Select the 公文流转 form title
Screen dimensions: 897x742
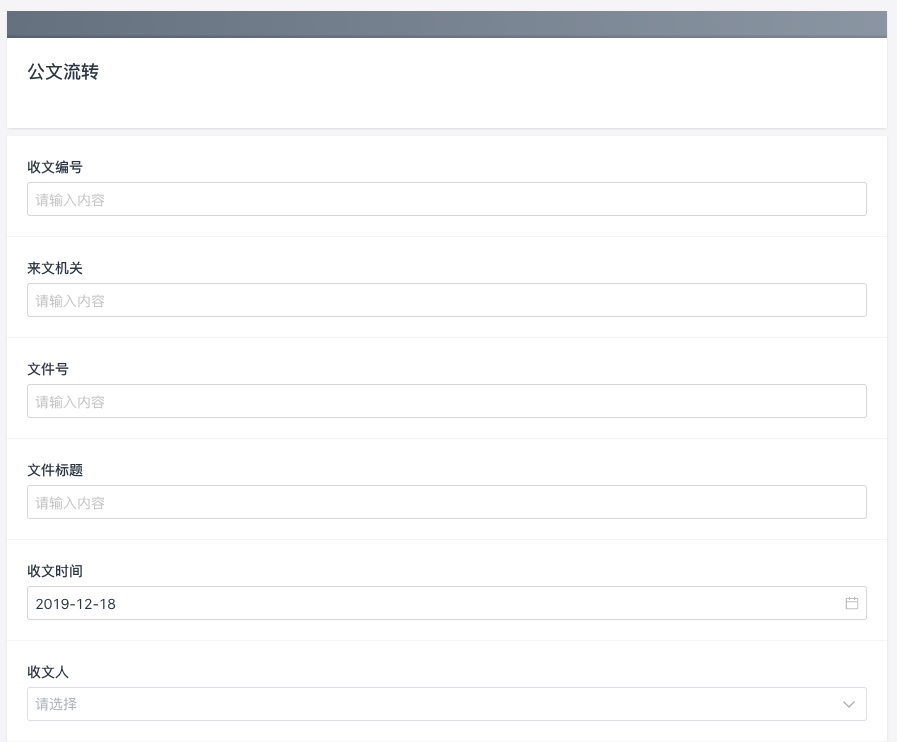63,72
